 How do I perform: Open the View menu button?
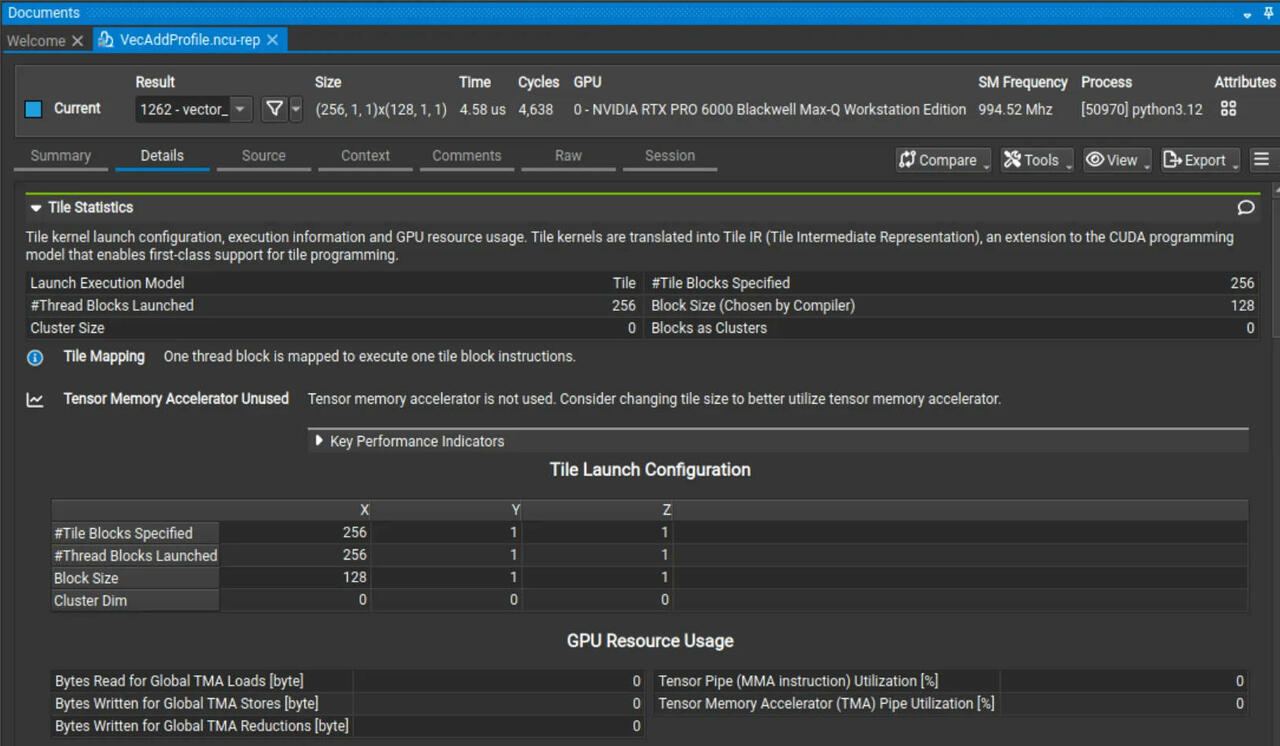[1113, 160]
